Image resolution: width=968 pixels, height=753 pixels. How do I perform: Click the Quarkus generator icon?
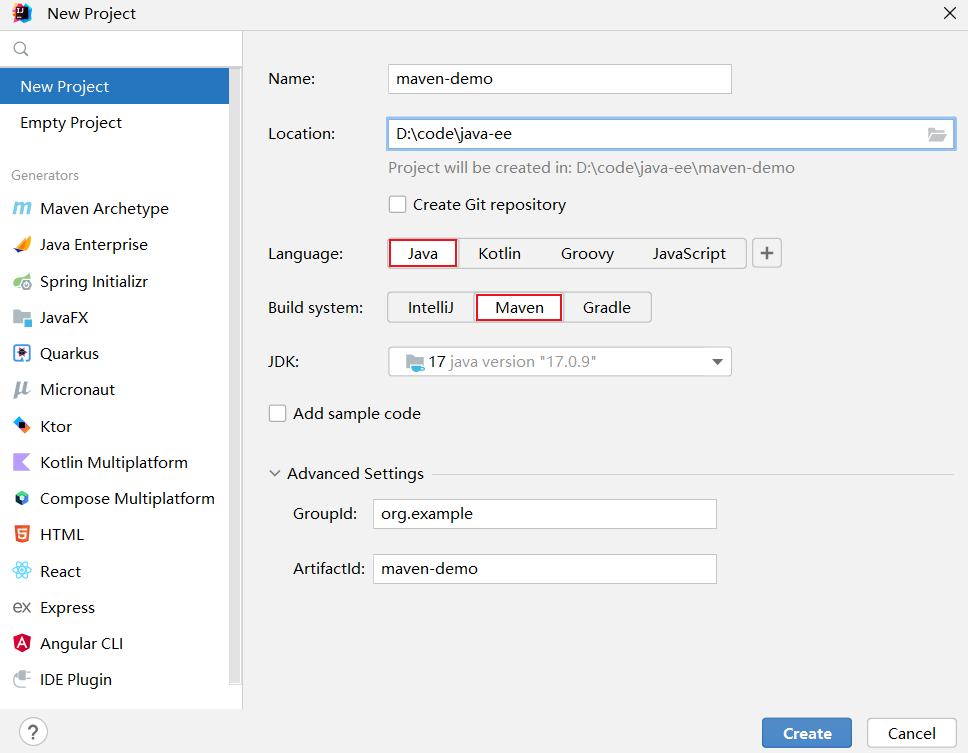pos(22,354)
